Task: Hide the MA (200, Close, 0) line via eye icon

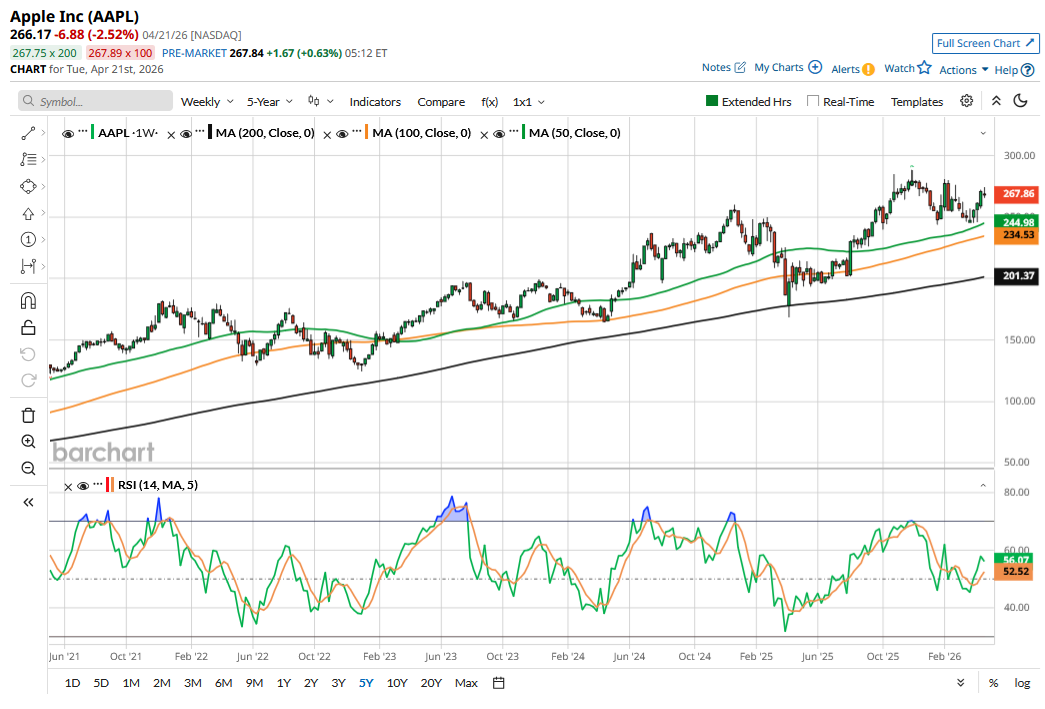Action: pos(185,133)
